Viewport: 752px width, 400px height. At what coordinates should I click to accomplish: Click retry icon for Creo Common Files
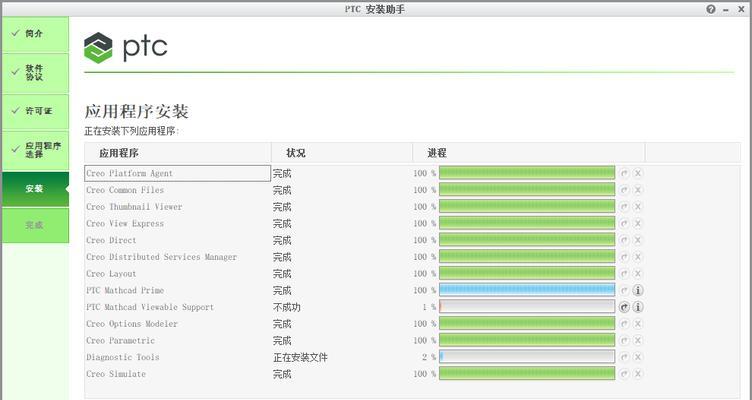click(624, 190)
